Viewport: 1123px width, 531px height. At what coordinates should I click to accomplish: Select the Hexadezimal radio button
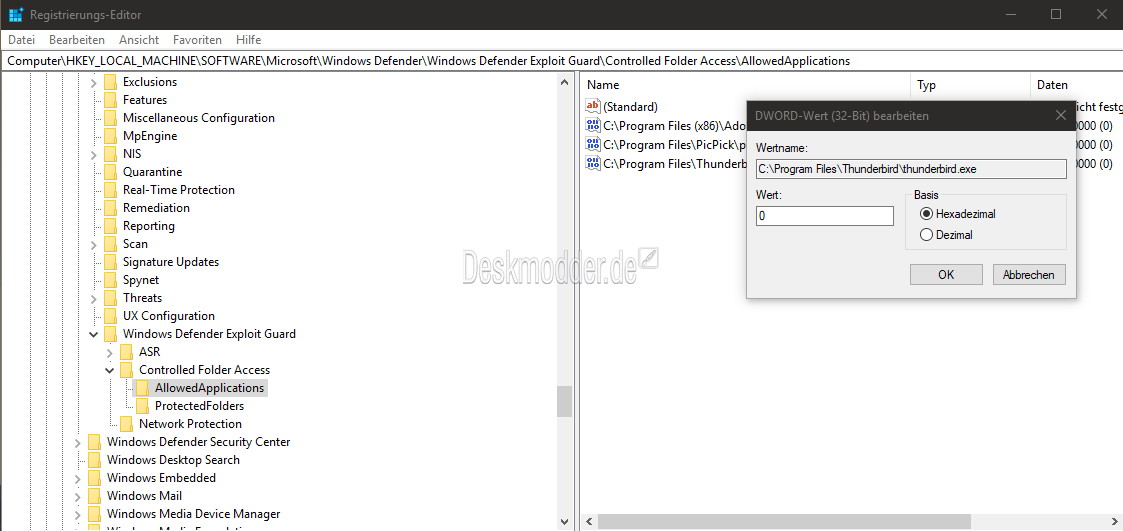[927, 214]
